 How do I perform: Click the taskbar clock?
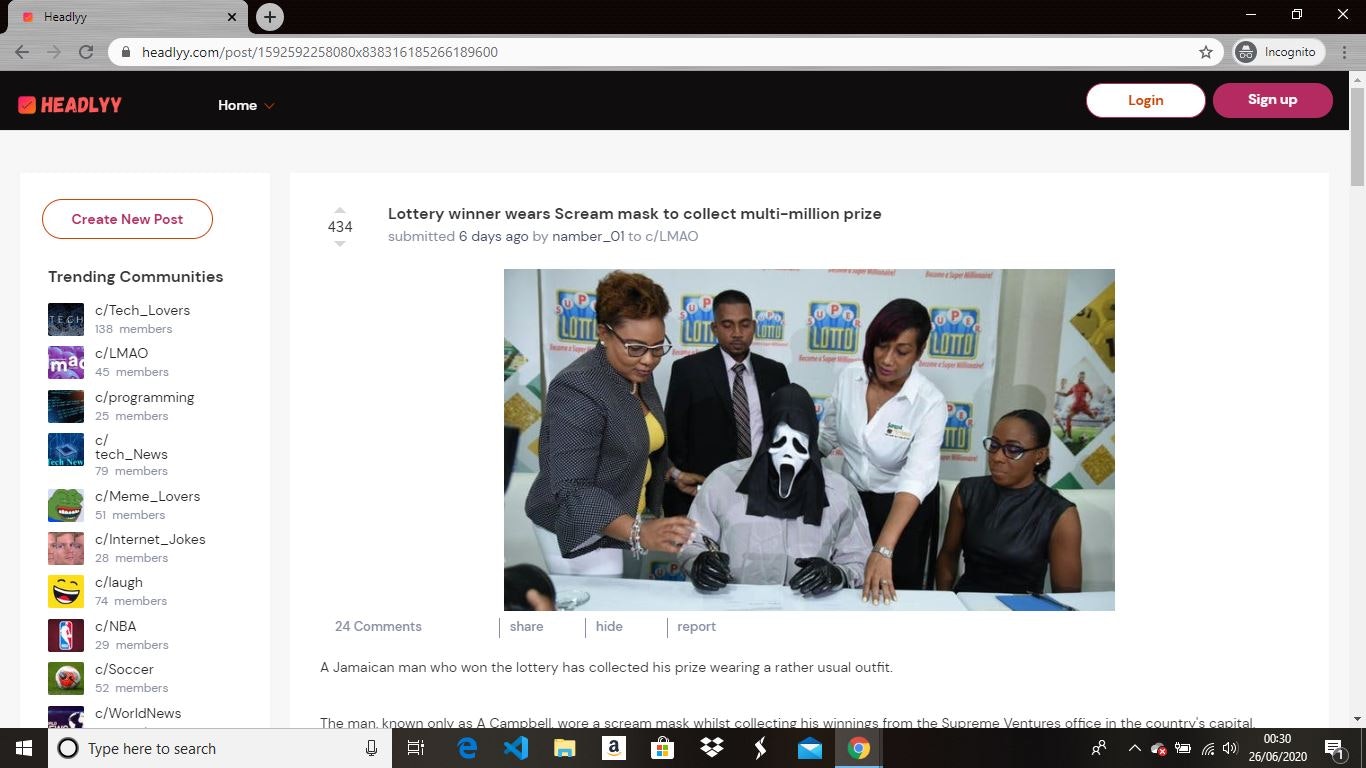click(x=1277, y=748)
